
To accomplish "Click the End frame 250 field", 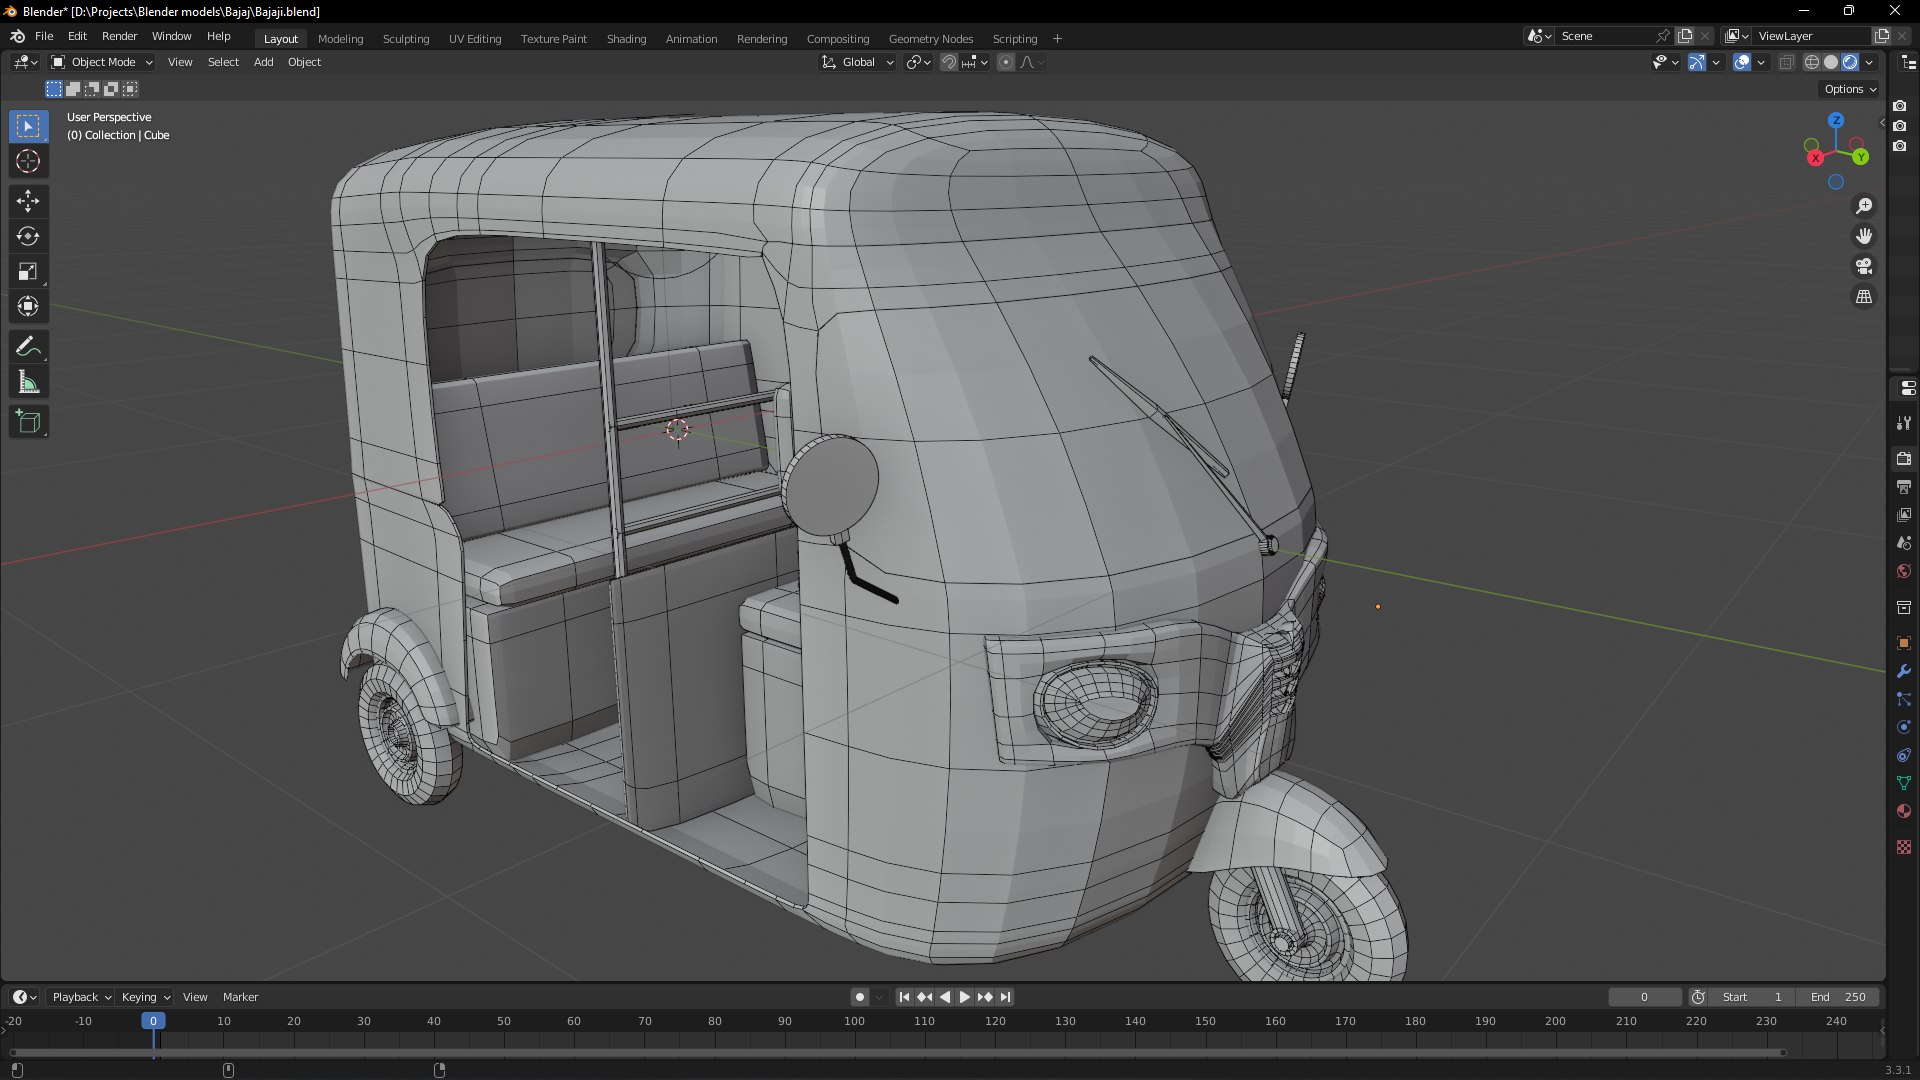I will pyautogui.click(x=1838, y=997).
